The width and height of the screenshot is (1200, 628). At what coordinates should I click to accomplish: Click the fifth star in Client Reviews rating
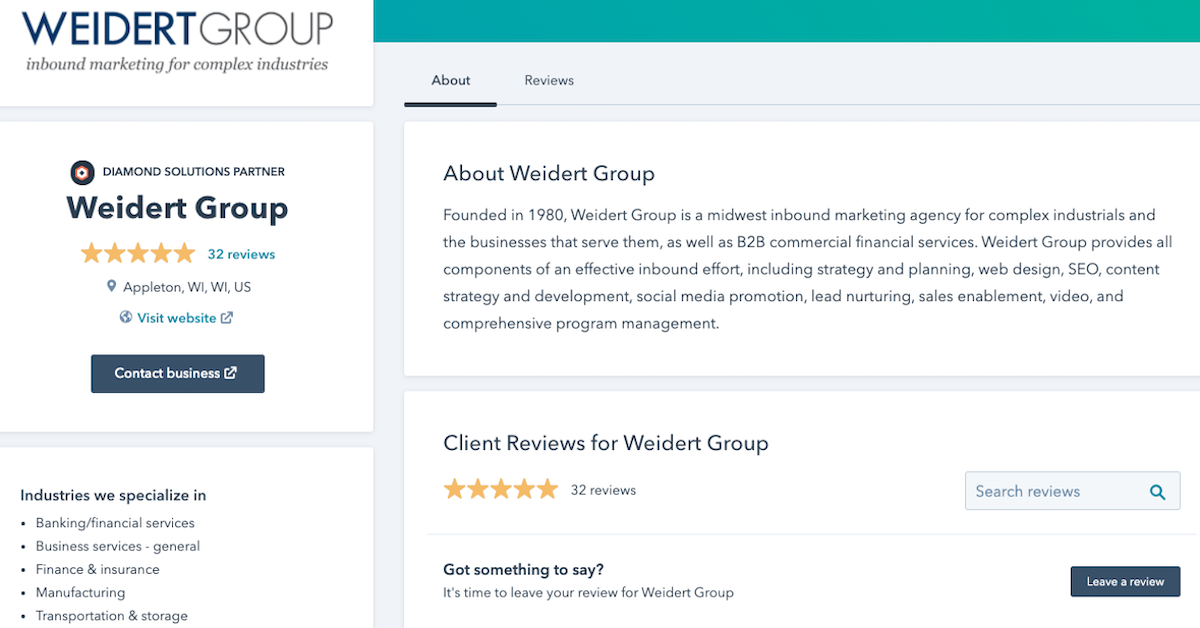pyautogui.click(x=546, y=489)
